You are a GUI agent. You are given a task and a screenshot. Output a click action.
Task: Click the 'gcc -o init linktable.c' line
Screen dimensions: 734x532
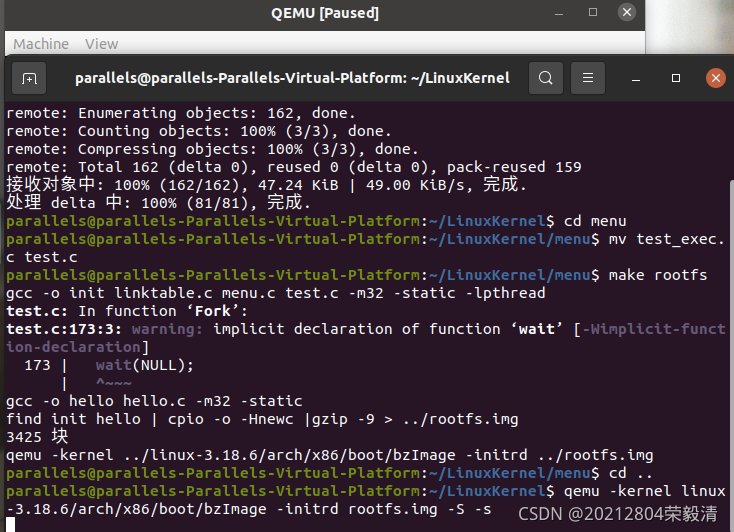(x=276, y=293)
